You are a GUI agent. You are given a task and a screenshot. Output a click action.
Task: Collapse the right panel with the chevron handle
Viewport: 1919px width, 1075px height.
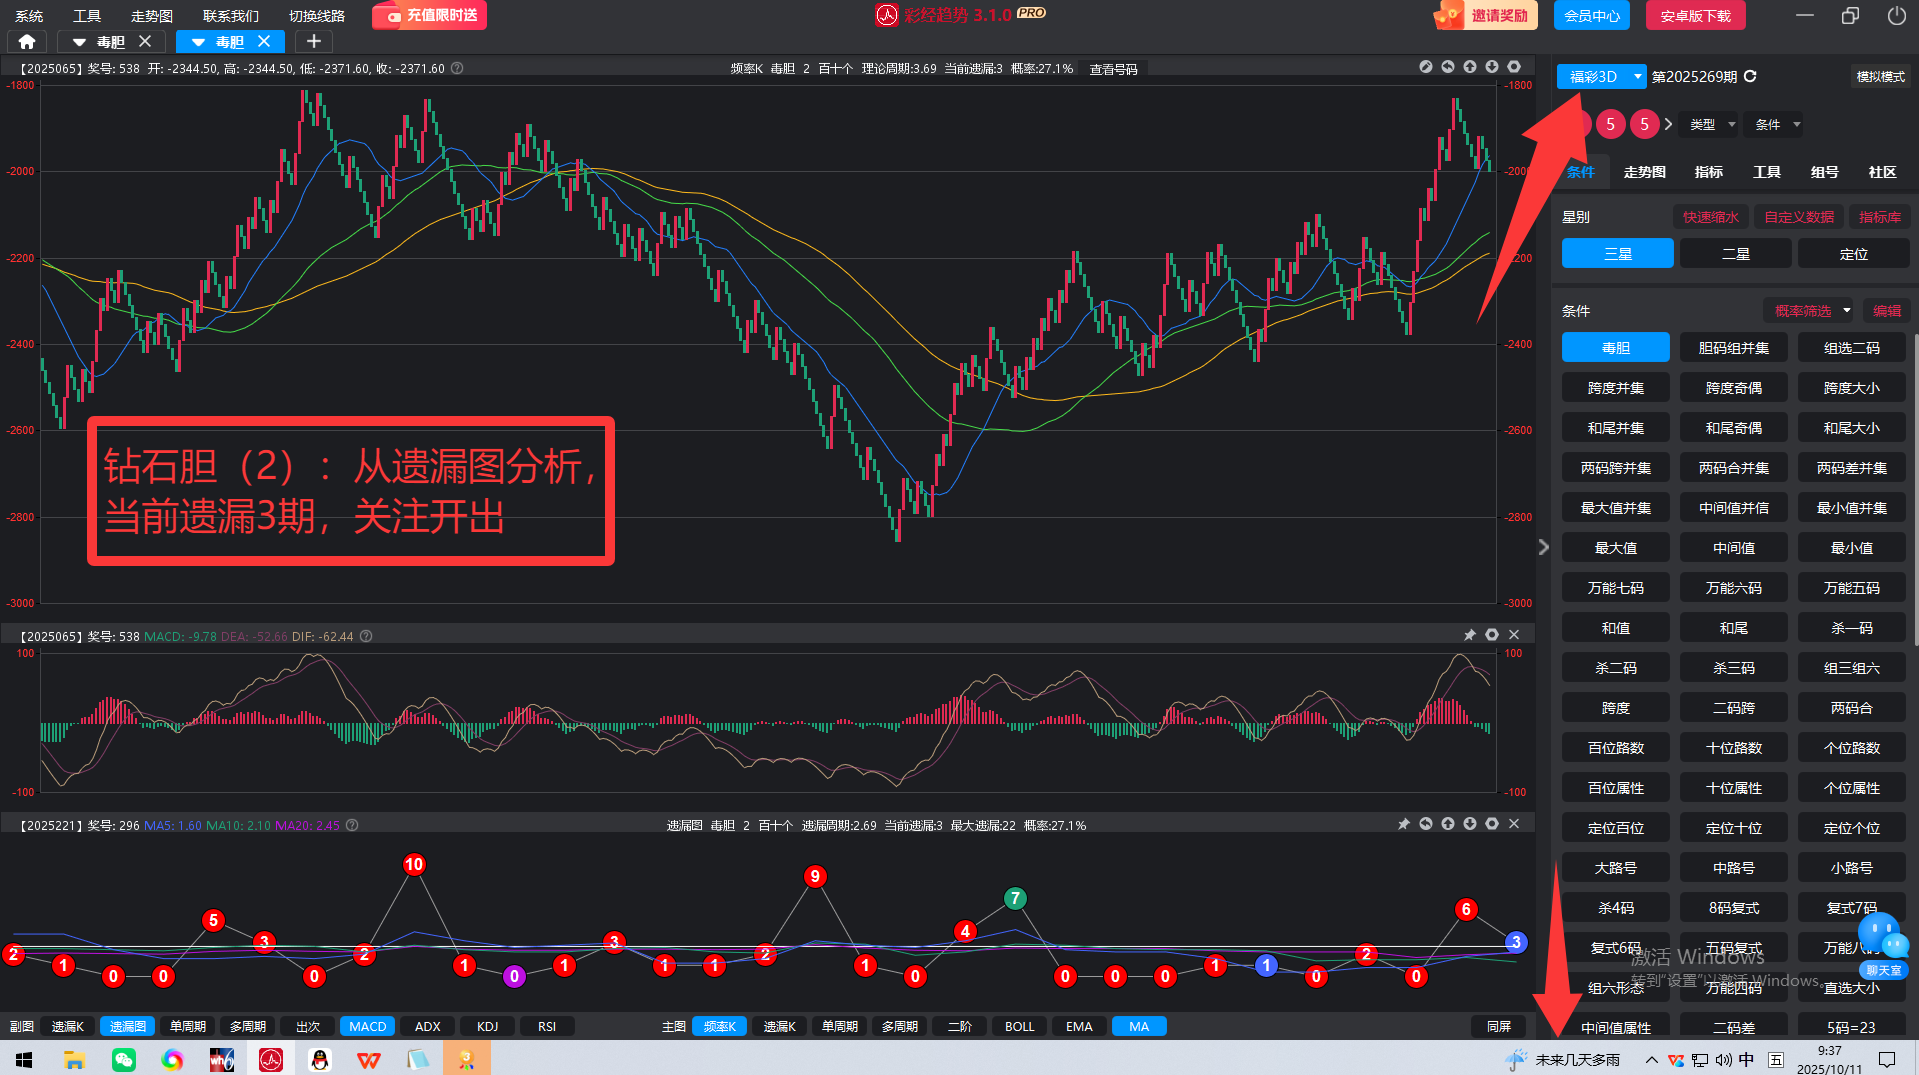[x=1543, y=547]
